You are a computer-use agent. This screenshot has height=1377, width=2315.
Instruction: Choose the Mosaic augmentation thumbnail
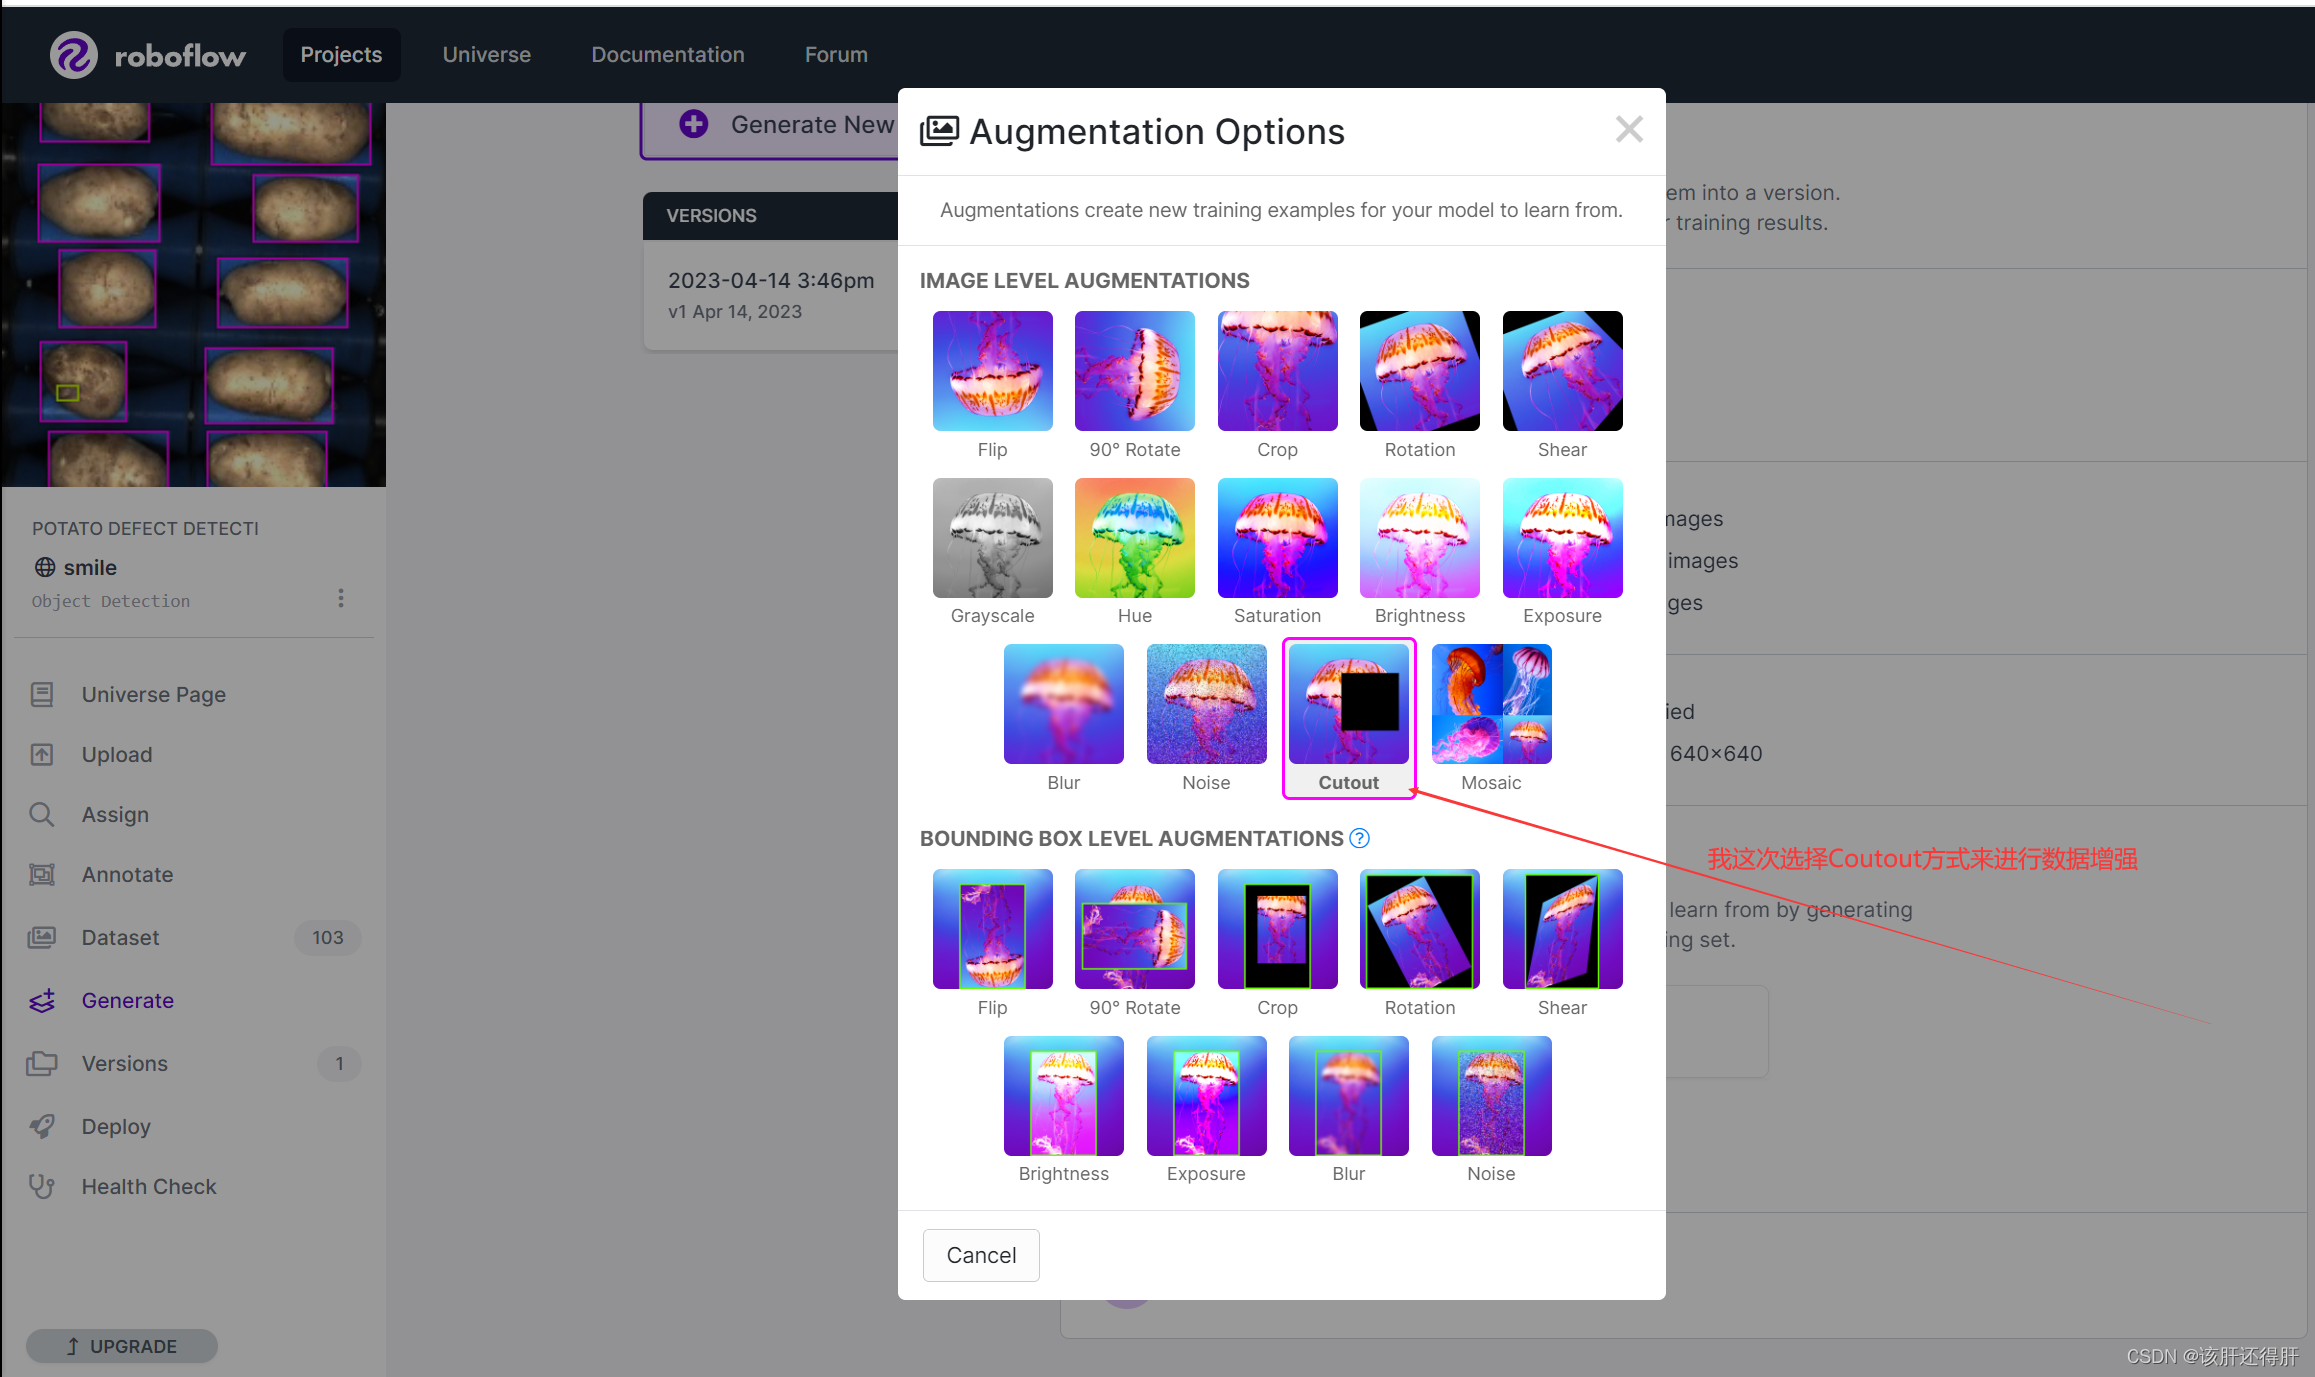coord(1491,705)
